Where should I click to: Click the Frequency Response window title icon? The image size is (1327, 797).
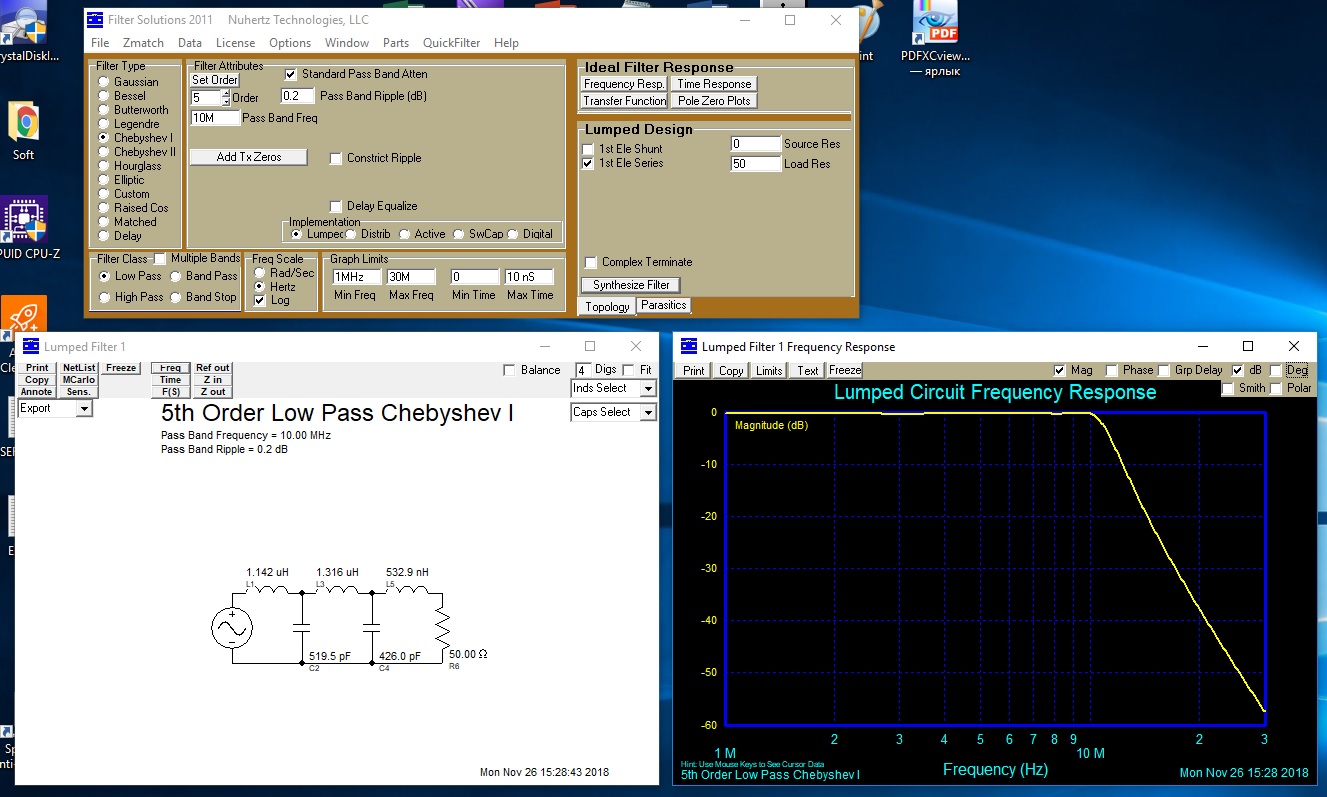tap(689, 346)
